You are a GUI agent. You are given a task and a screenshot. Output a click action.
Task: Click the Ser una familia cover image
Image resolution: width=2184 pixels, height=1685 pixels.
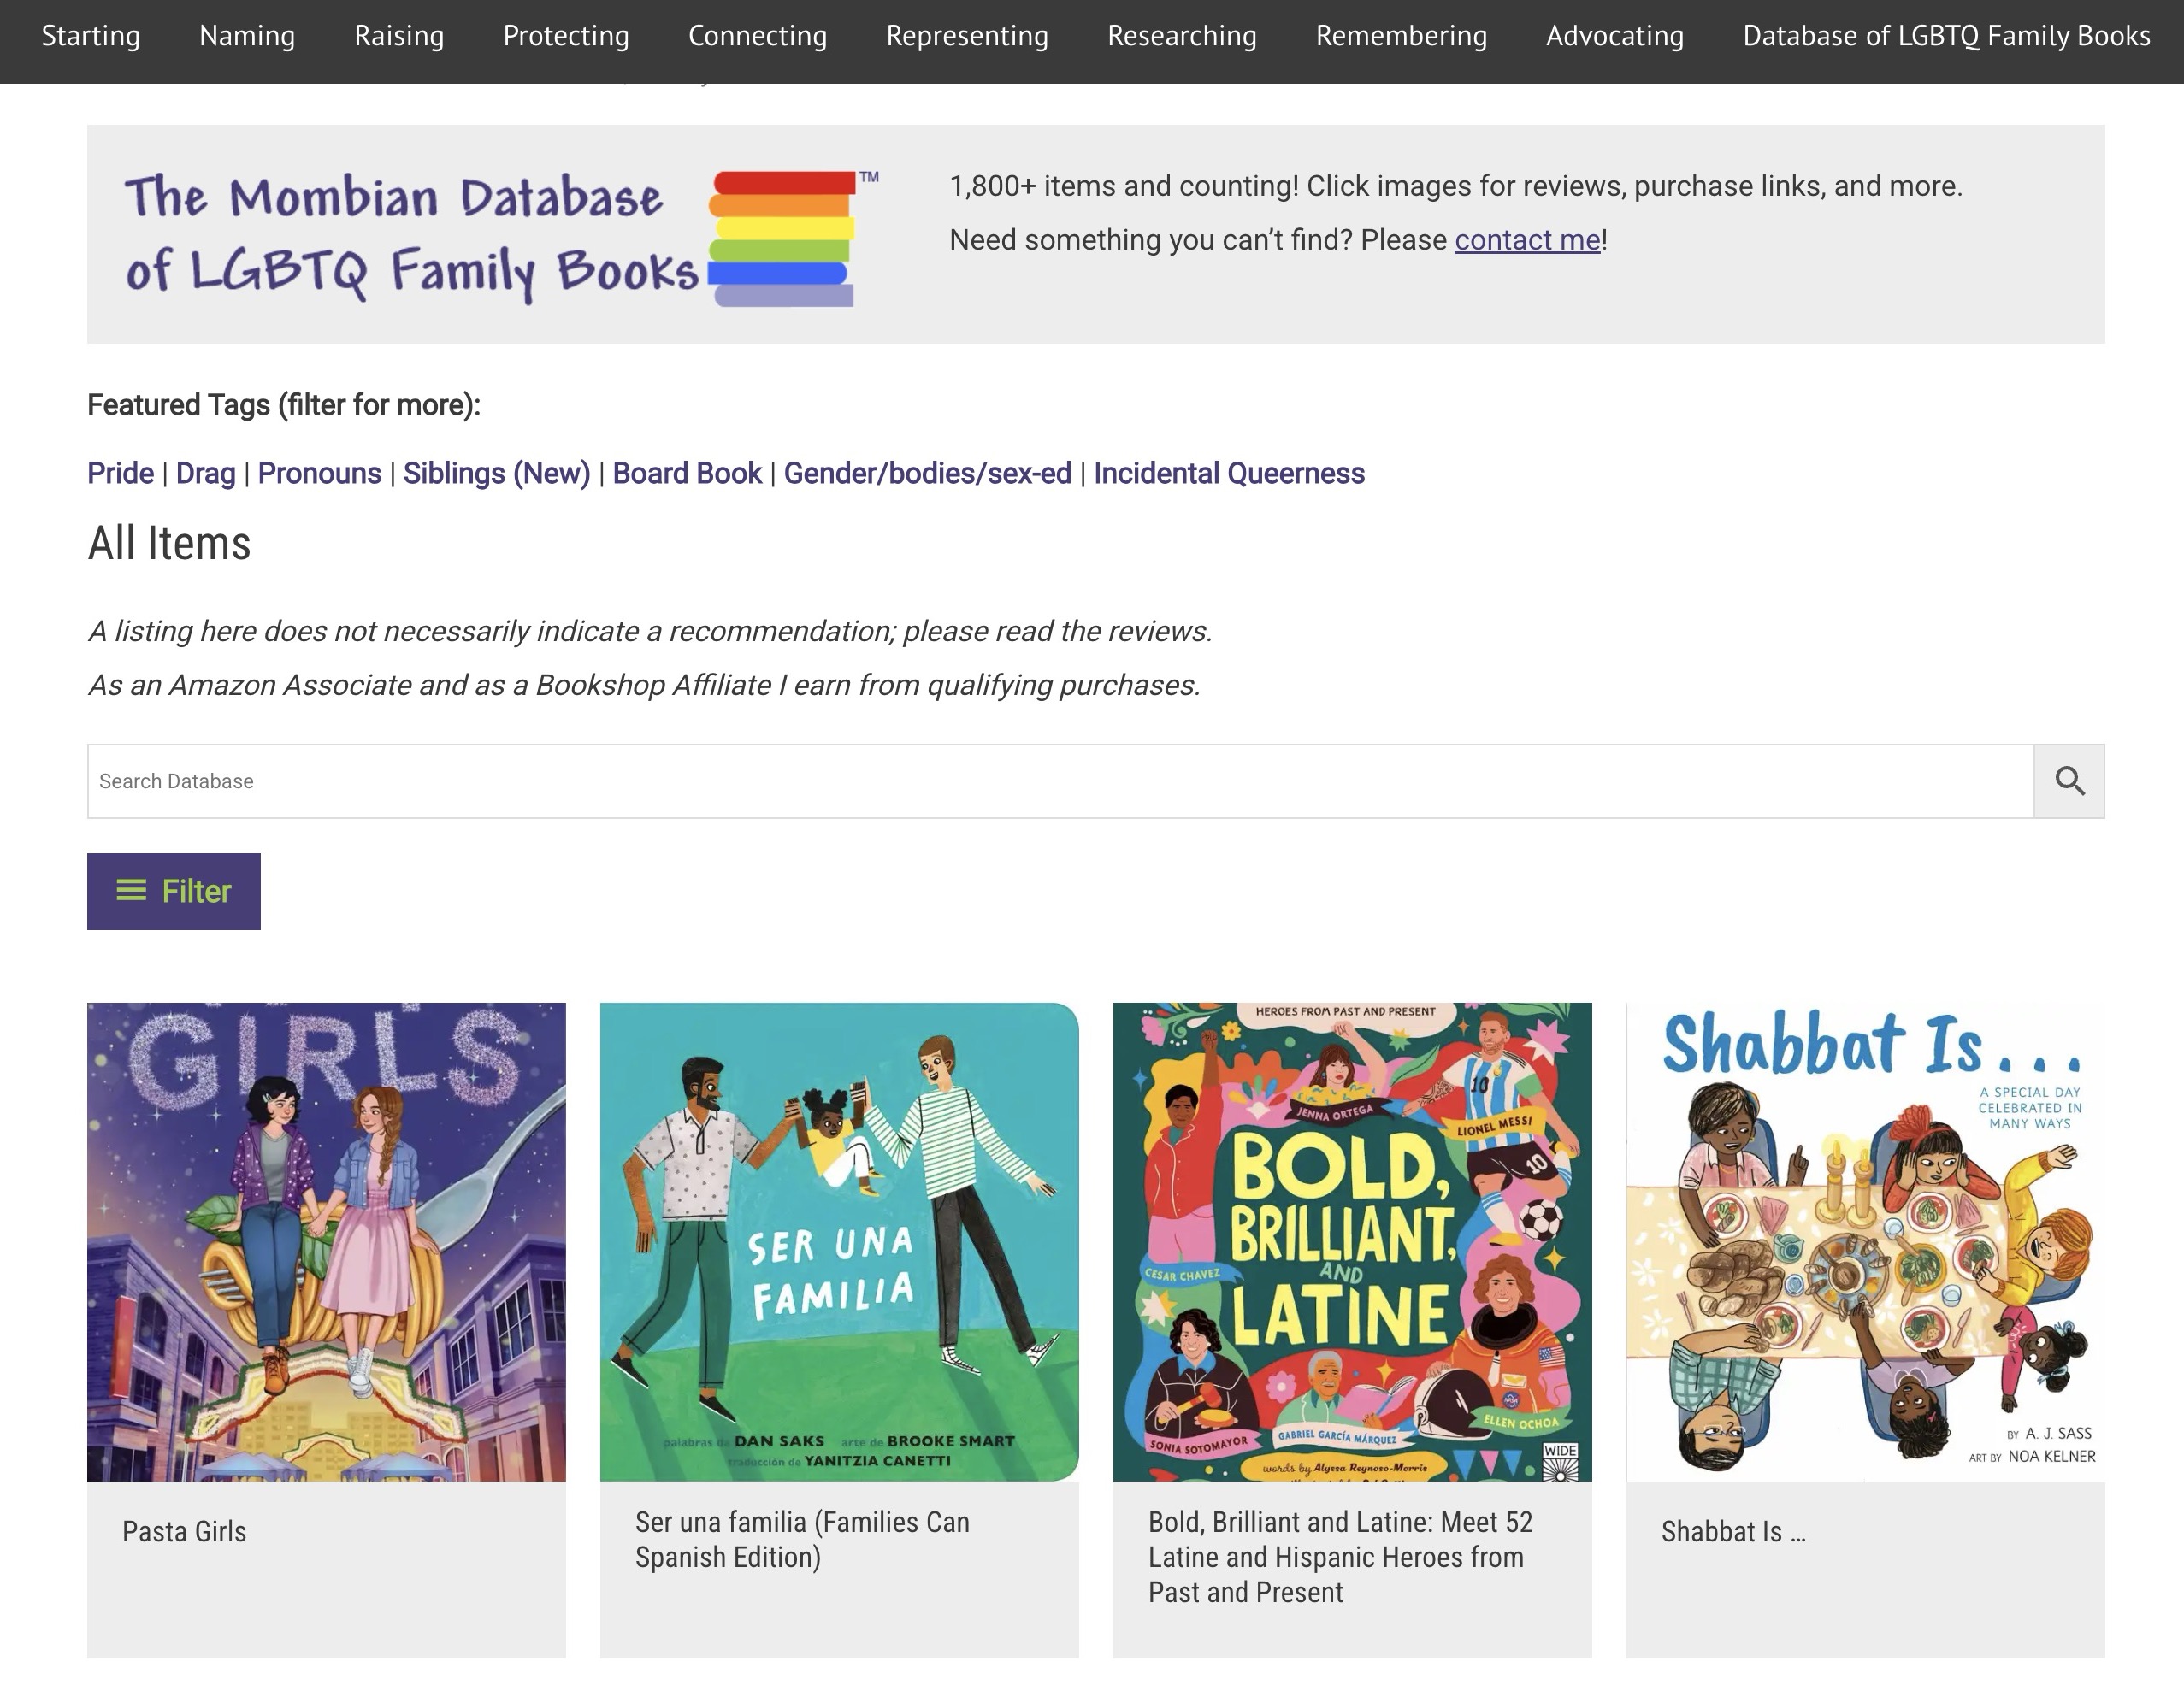point(839,1241)
